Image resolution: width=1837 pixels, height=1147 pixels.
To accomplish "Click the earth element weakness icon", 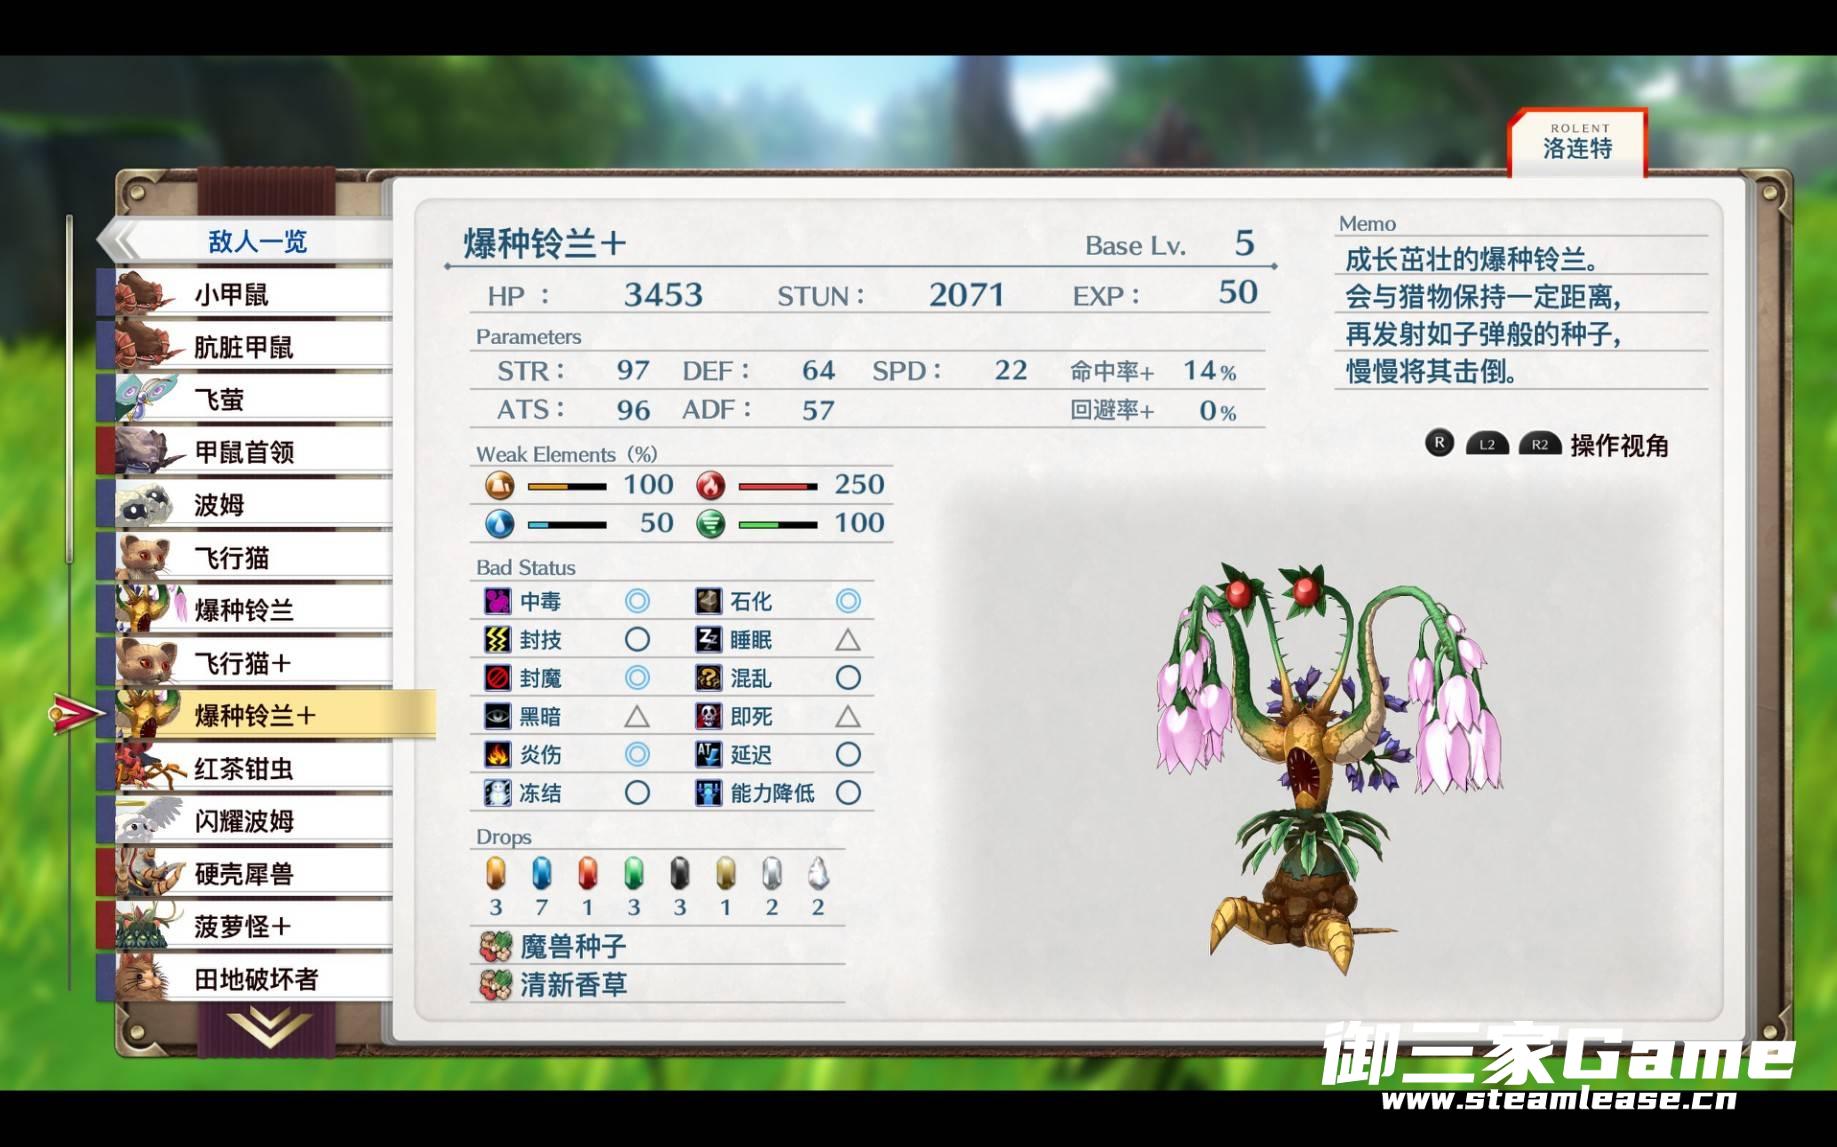I will click(x=499, y=486).
